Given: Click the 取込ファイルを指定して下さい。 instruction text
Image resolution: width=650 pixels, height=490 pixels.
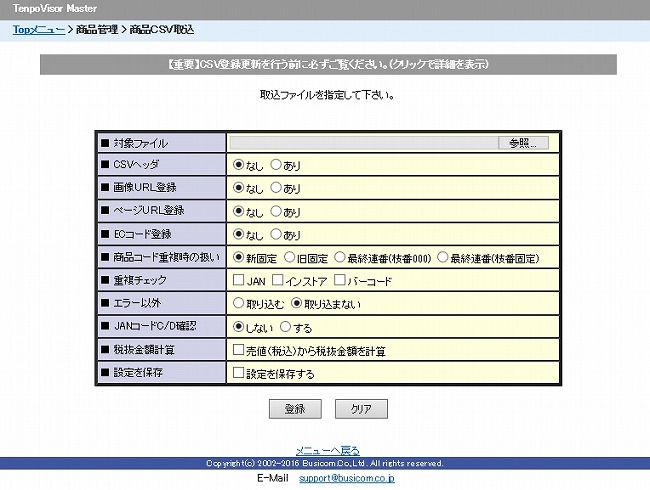Looking at the screenshot, I should 327,95.
